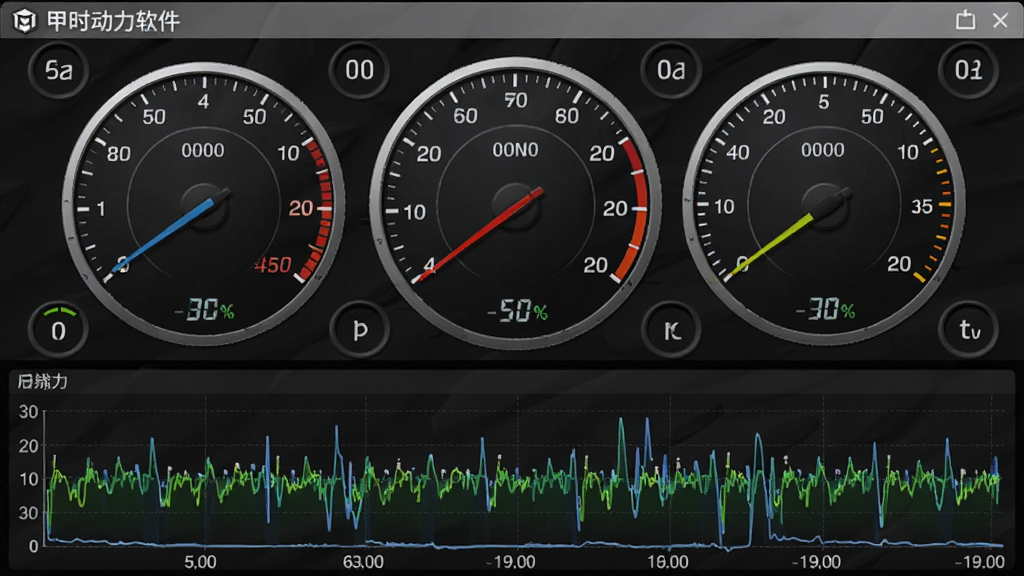
Task: Click the "5,00" chart axis label
Action: (200, 562)
